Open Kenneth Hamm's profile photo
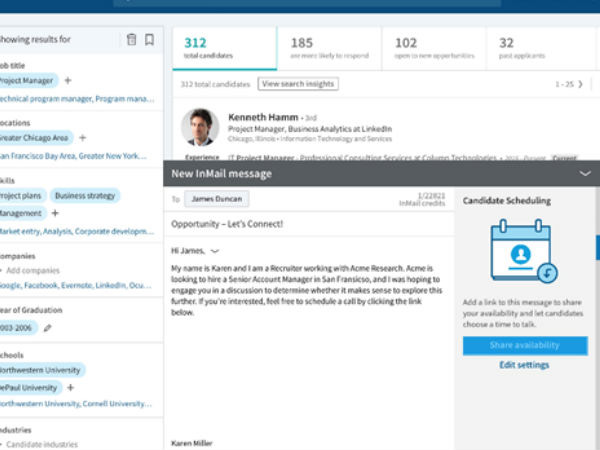The height and width of the screenshot is (450, 600). pos(200,128)
